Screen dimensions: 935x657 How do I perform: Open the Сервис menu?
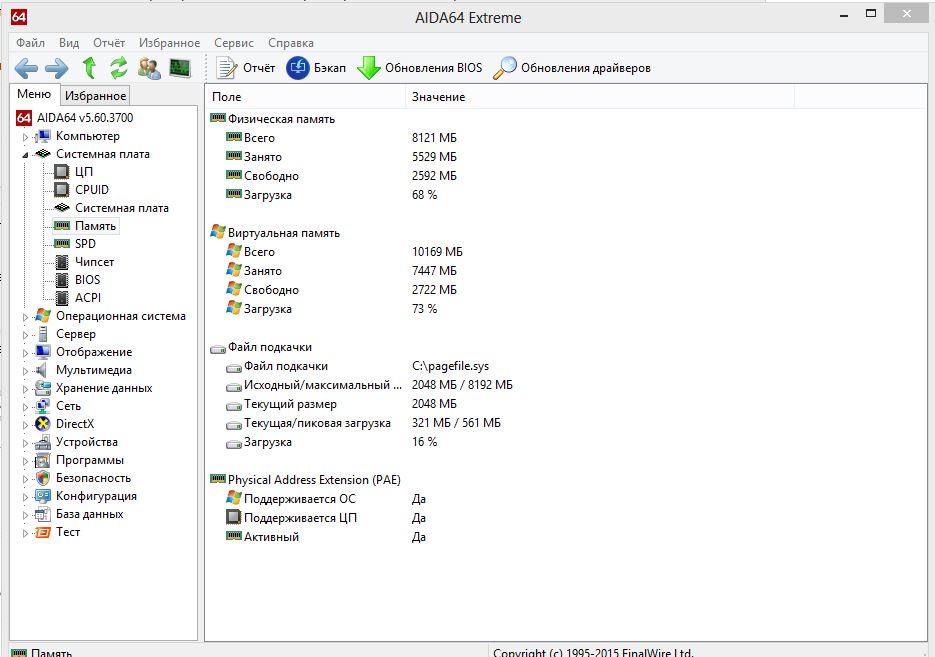pos(234,43)
